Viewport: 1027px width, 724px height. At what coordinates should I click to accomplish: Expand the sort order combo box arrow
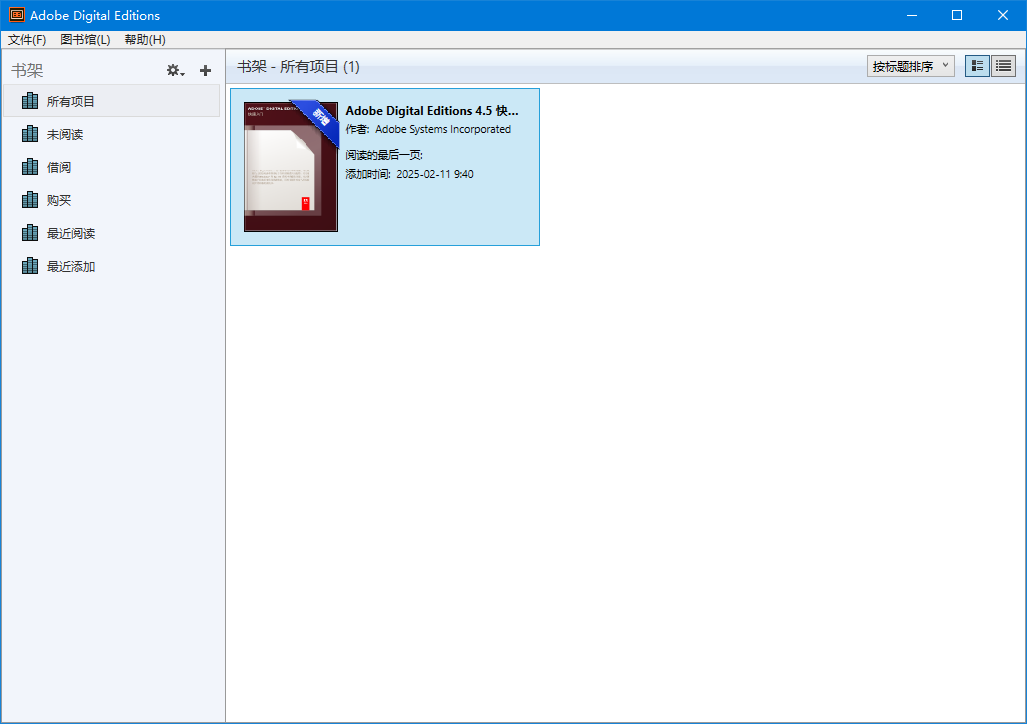(x=945, y=65)
